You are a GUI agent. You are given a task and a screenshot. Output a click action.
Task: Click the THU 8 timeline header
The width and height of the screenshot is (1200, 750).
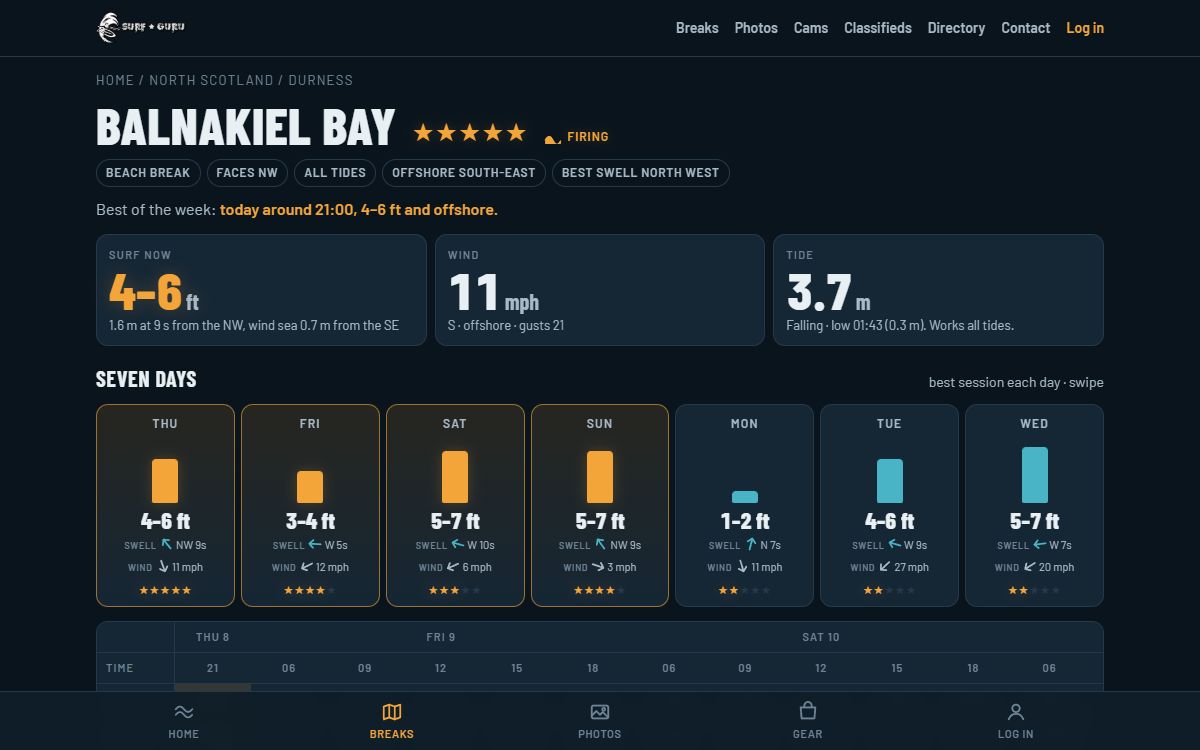pos(212,637)
